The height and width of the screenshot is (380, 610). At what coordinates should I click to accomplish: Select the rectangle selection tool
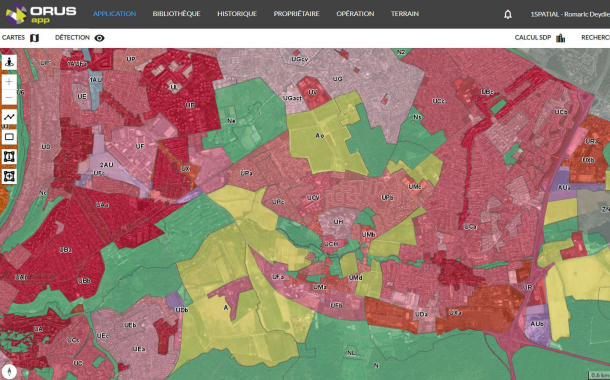9,137
